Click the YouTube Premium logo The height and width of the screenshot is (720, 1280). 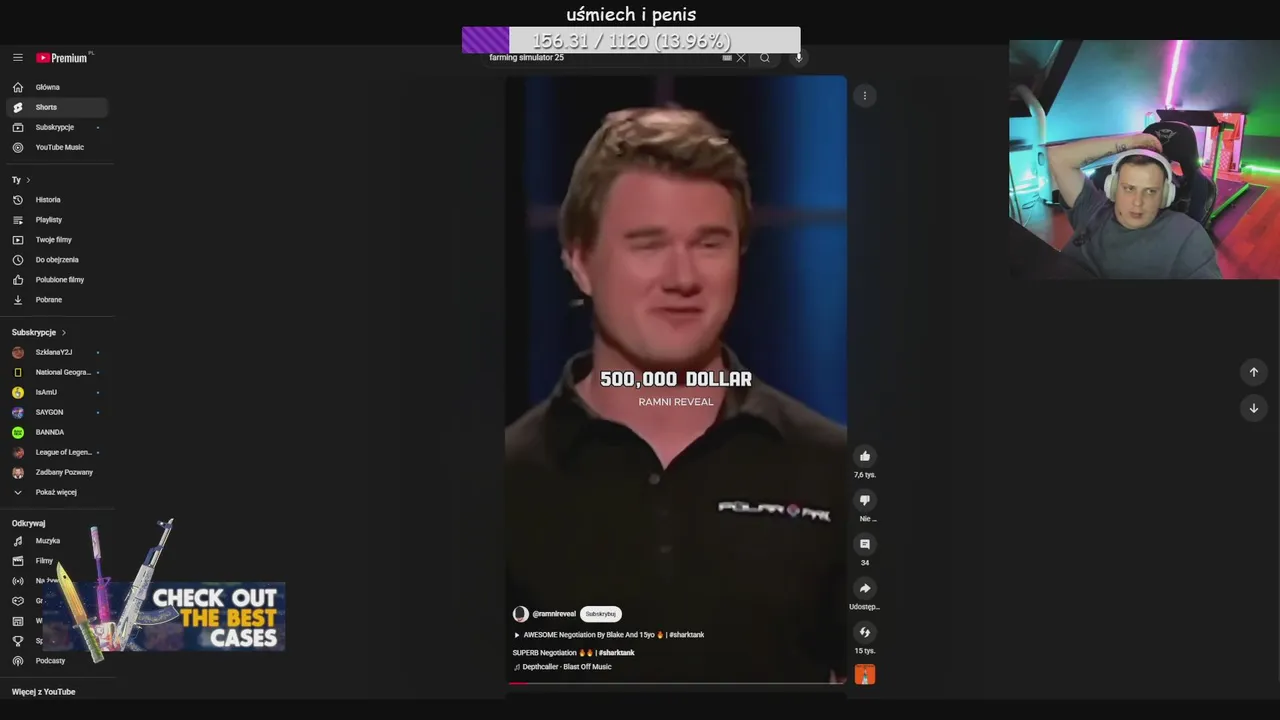64,58
